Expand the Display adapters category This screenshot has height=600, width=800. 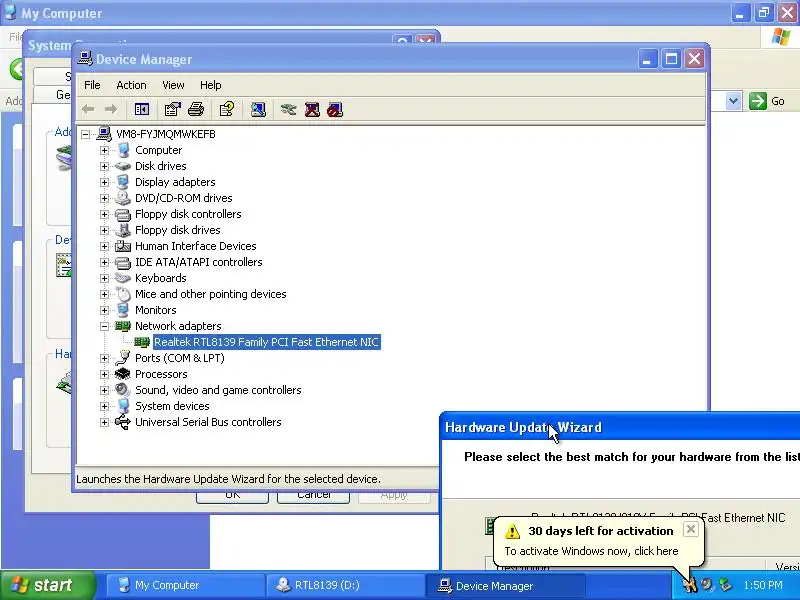105,182
